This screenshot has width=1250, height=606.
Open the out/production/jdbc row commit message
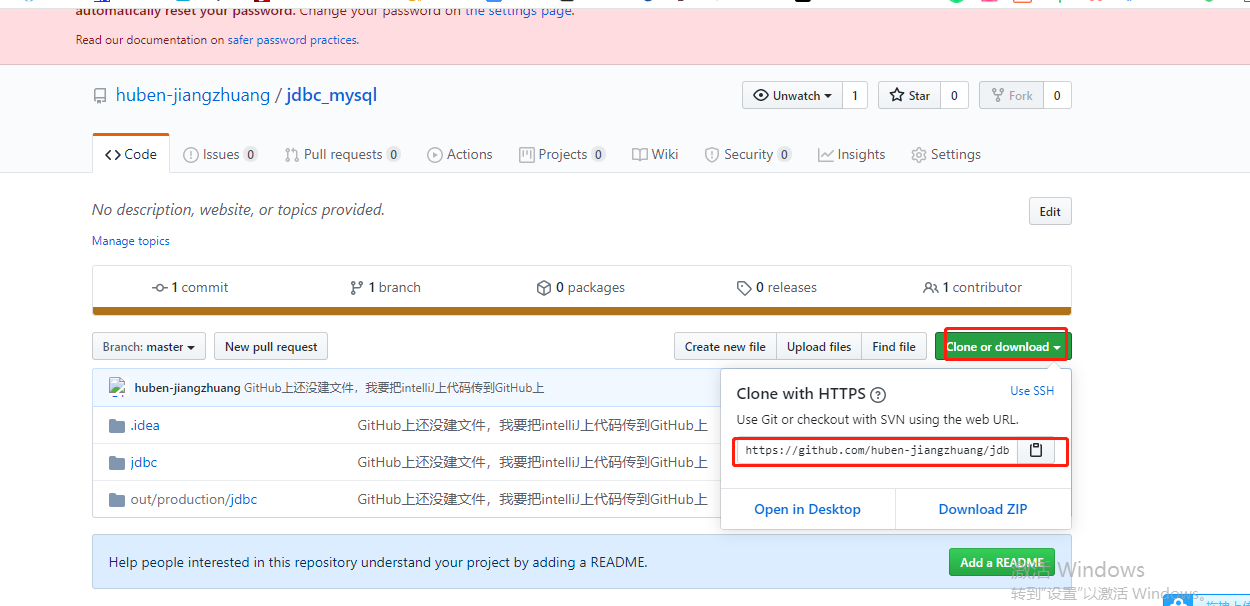click(532, 499)
